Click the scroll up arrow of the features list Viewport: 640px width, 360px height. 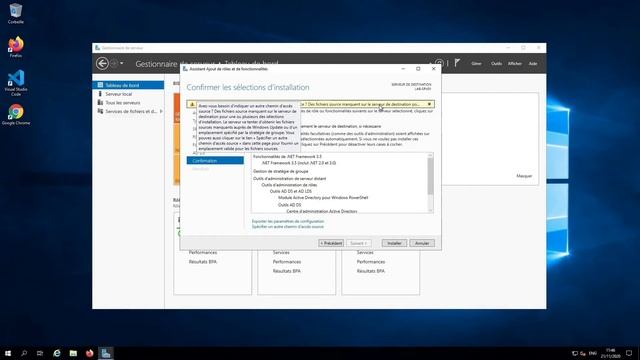[x=430, y=156]
